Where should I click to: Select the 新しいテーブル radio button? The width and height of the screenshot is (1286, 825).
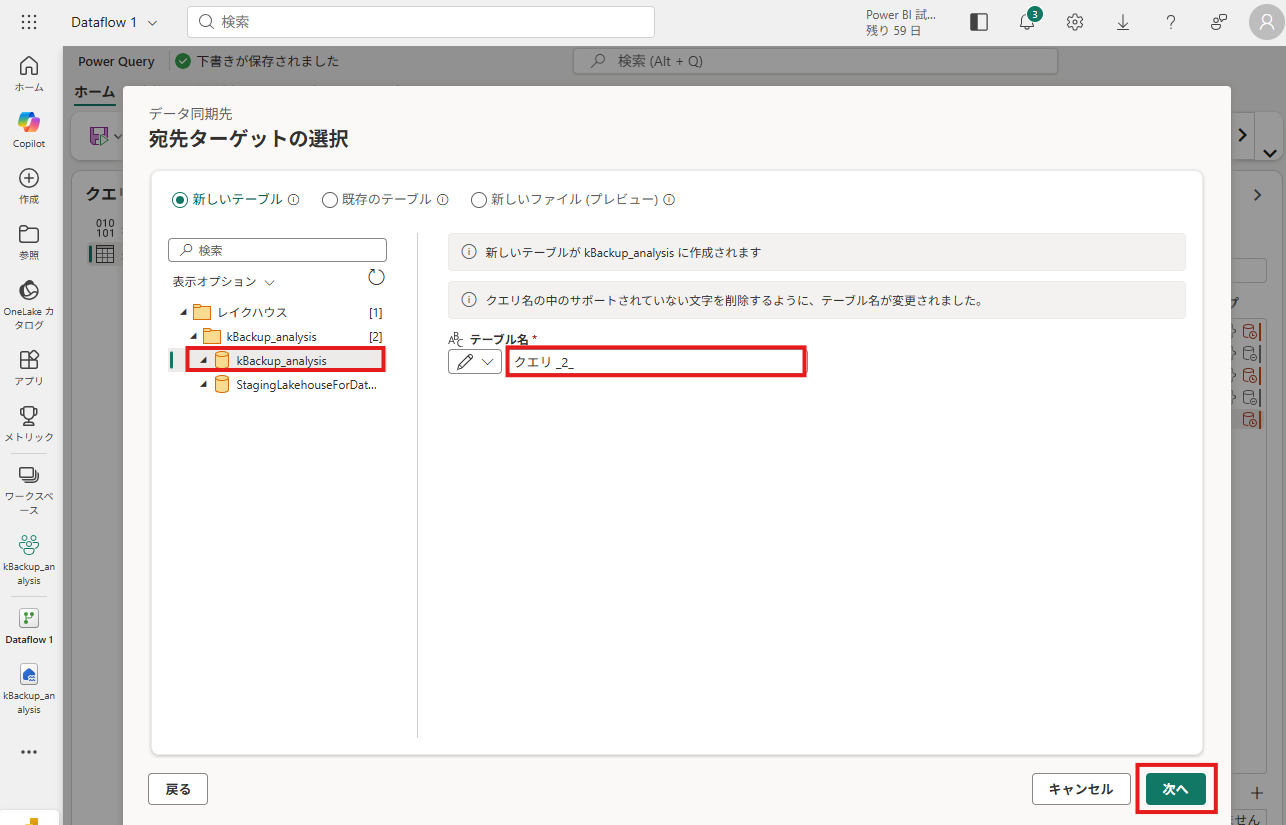[180, 199]
